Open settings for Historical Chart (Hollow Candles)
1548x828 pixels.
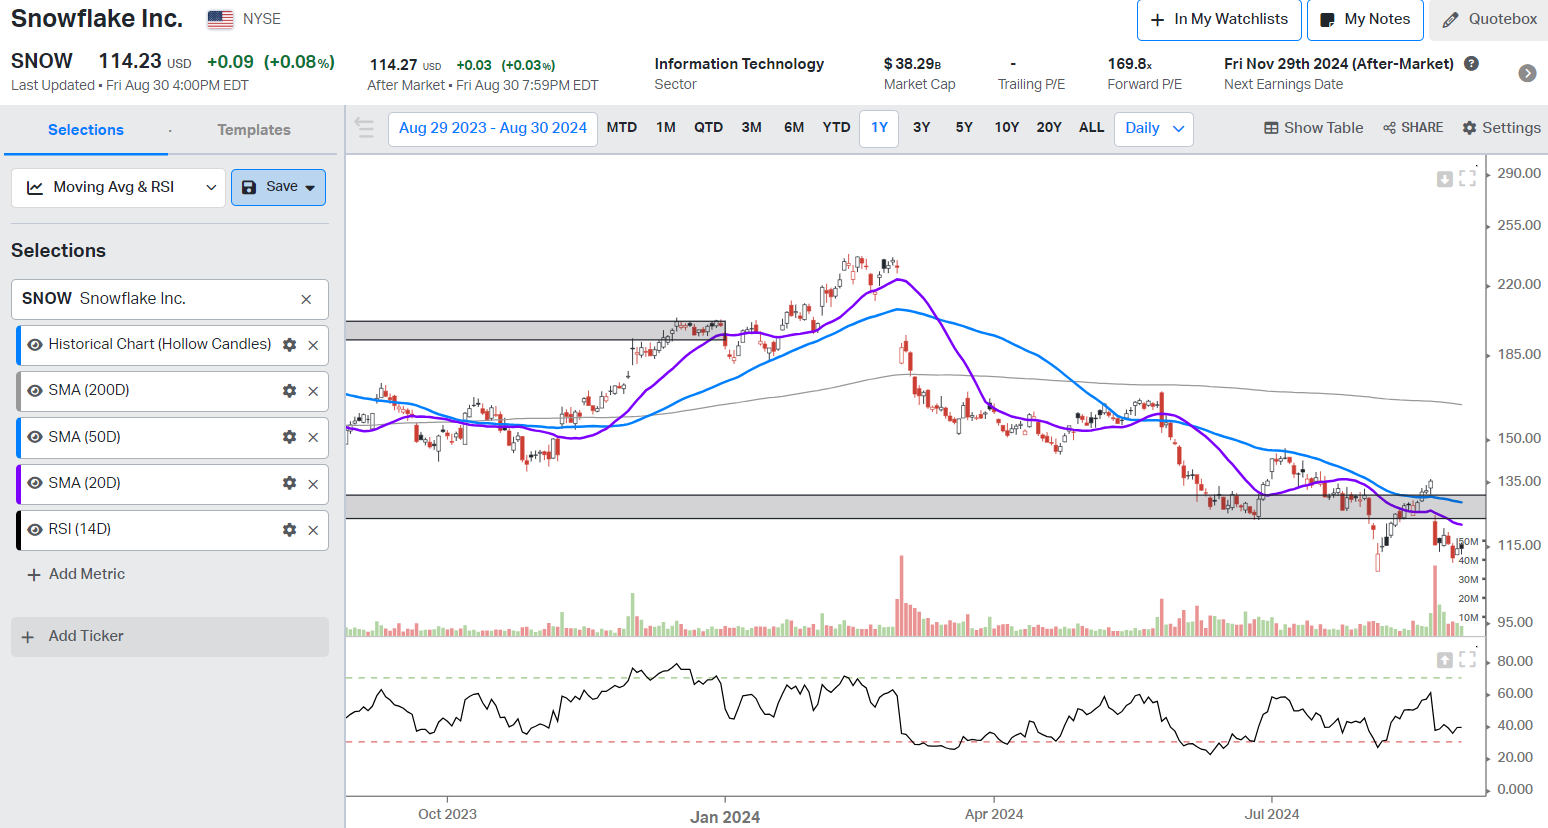[x=289, y=345]
